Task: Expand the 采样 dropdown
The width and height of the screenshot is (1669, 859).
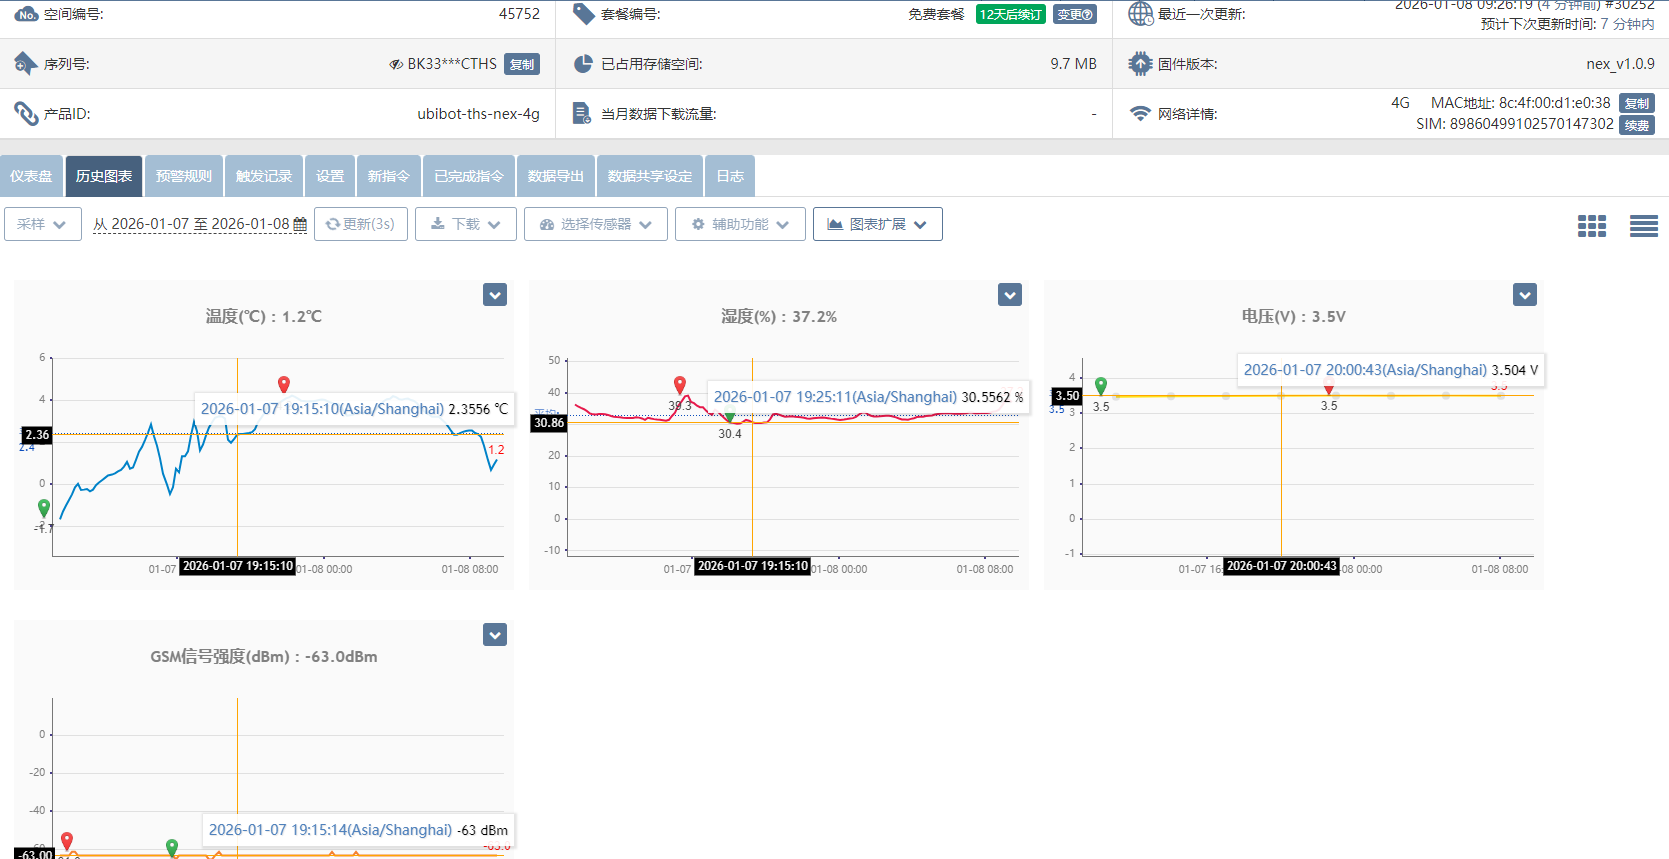Action: coord(42,224)
